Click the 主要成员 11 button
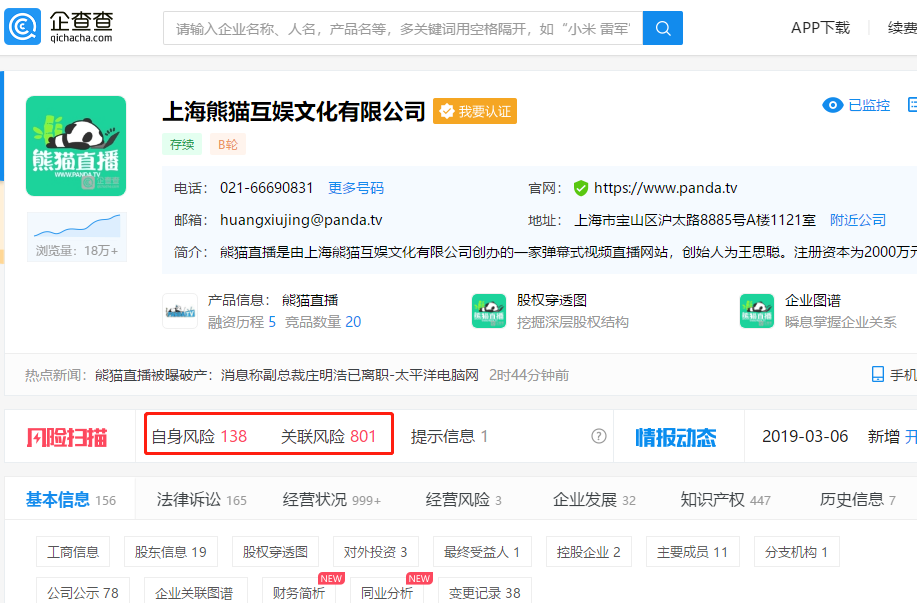Image resolution: width=917 pixels, height=603 pixels. [x=692, y=552]
